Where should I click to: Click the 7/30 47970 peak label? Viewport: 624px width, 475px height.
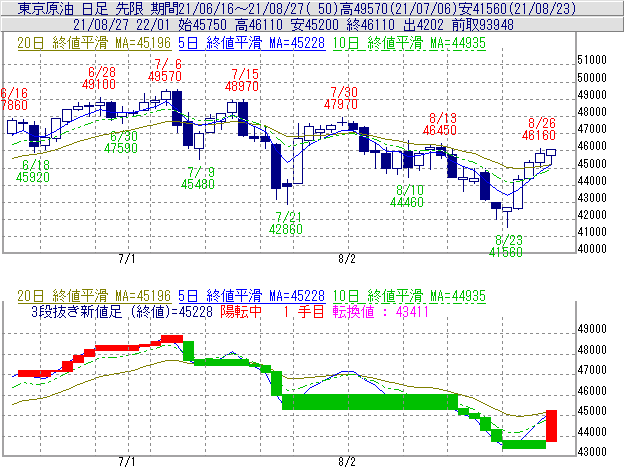(341, 98)
